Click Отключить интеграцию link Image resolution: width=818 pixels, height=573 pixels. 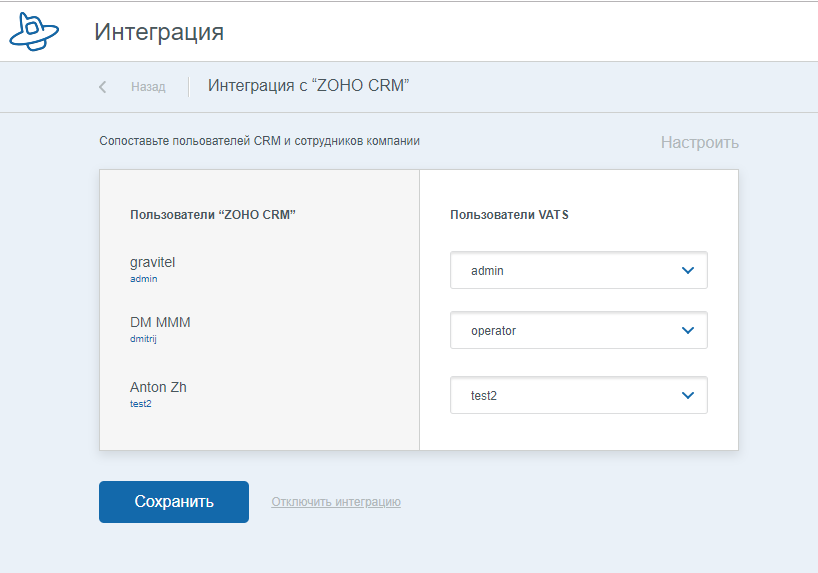pyautogui.click(x=336, y=502)
